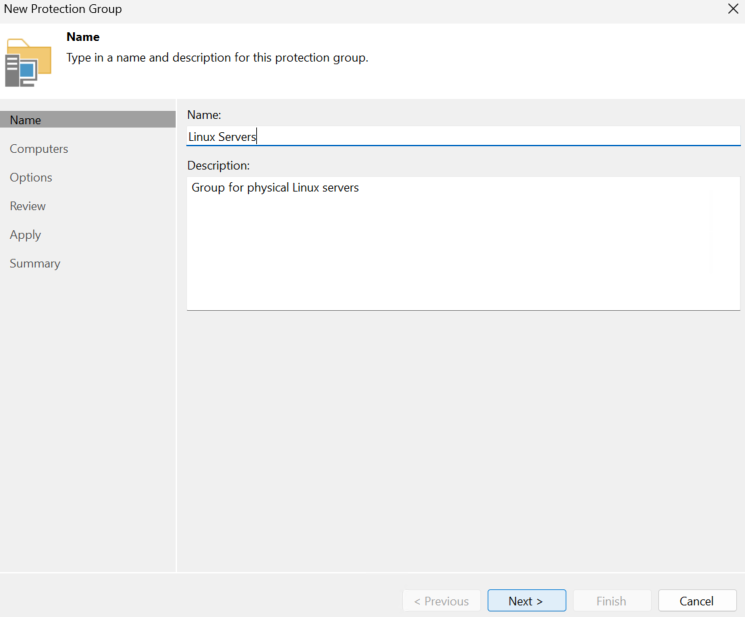The width and height of the screenshot is (745, 617).
Task: Jump to the Review wizard step
Action: [28, 206]
